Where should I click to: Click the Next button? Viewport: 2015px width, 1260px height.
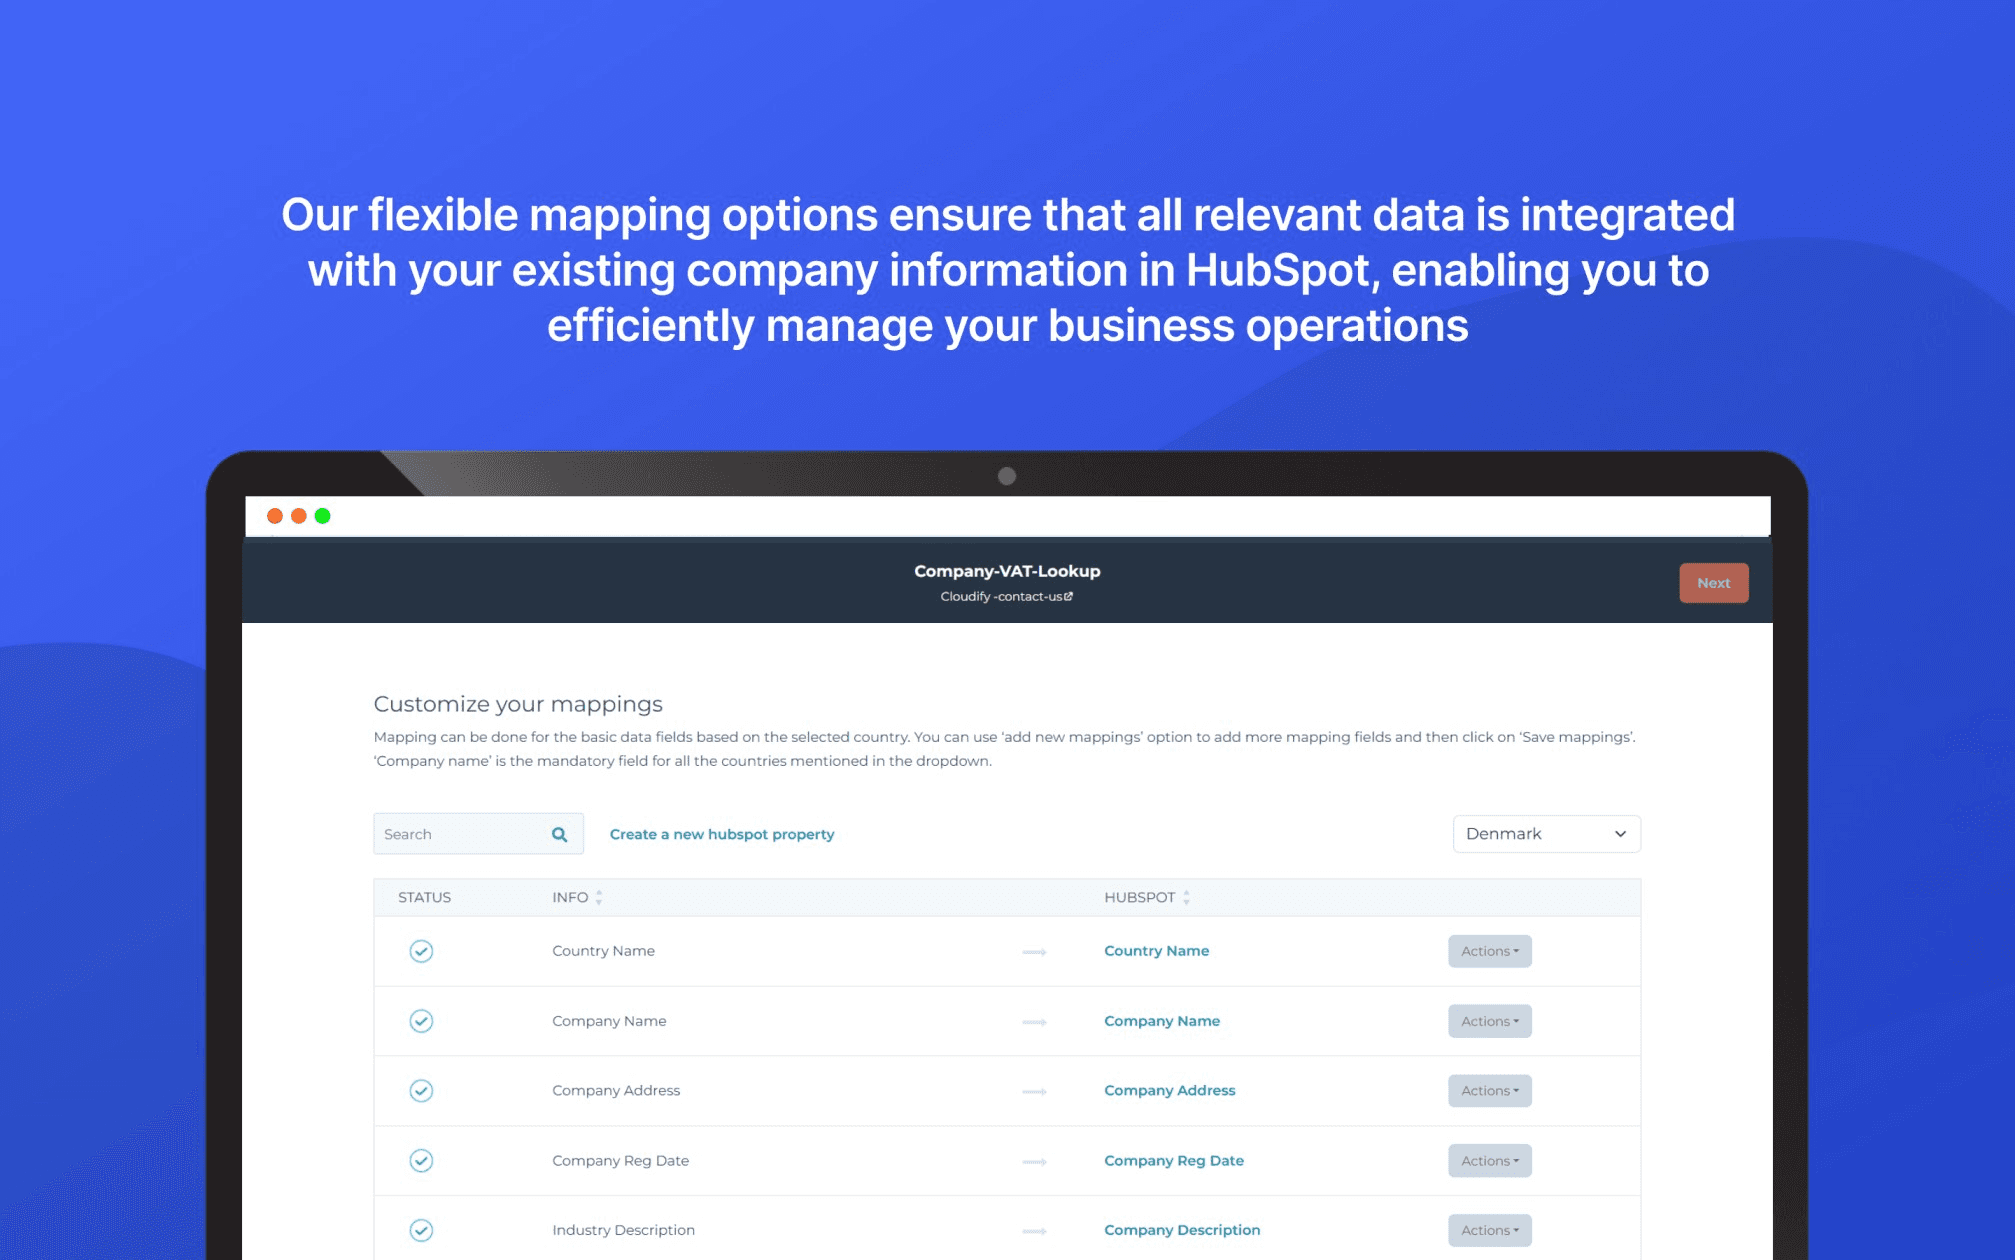point(1713,583)
